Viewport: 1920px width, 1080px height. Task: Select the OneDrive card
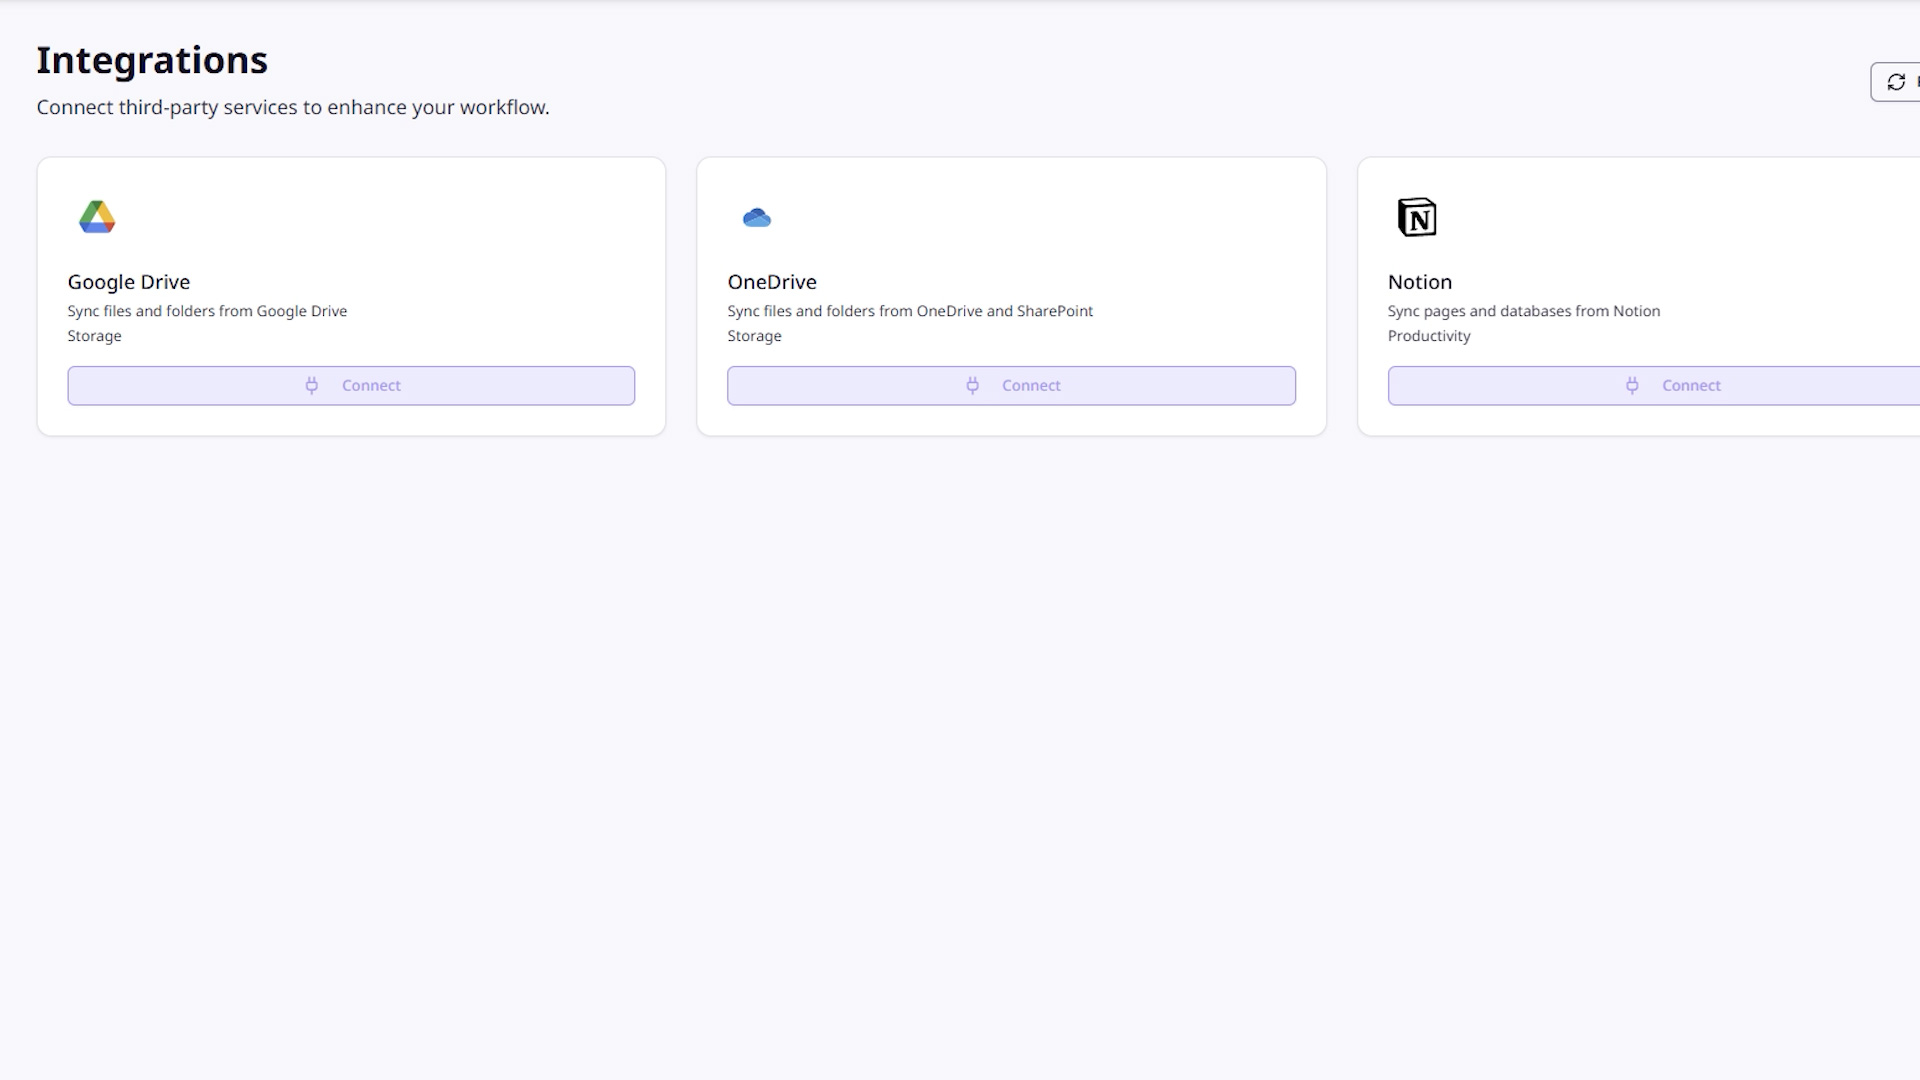click(x=1011, y=295)
